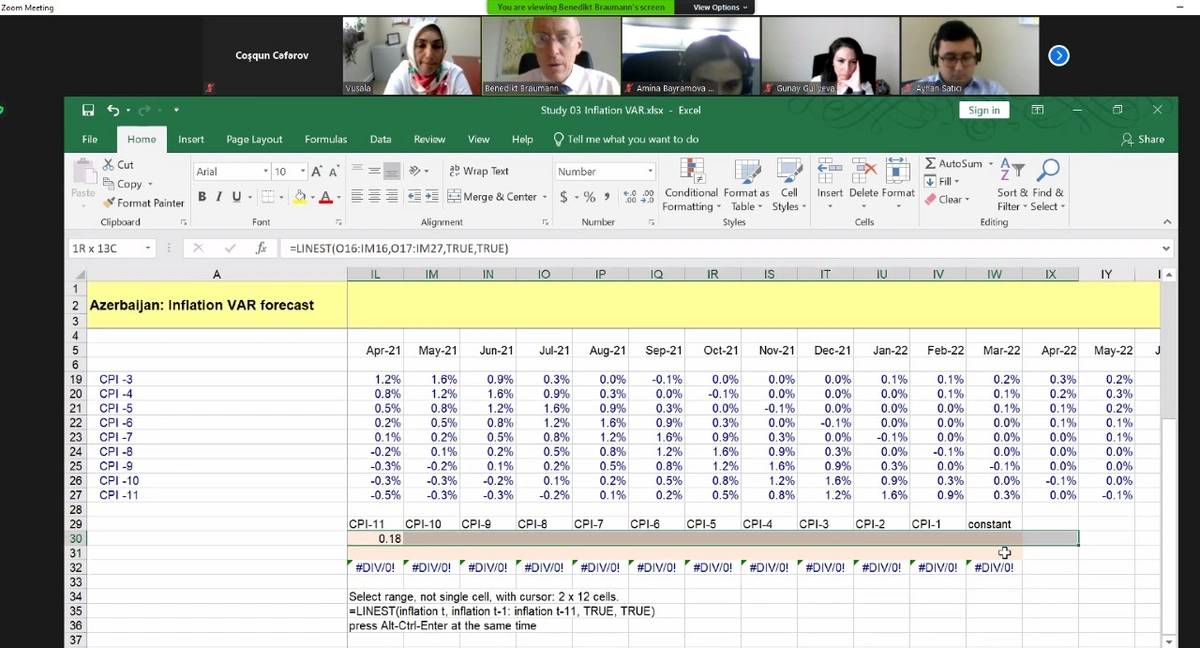
Task: Click the Sign in button
Action: tap(984, 110)
